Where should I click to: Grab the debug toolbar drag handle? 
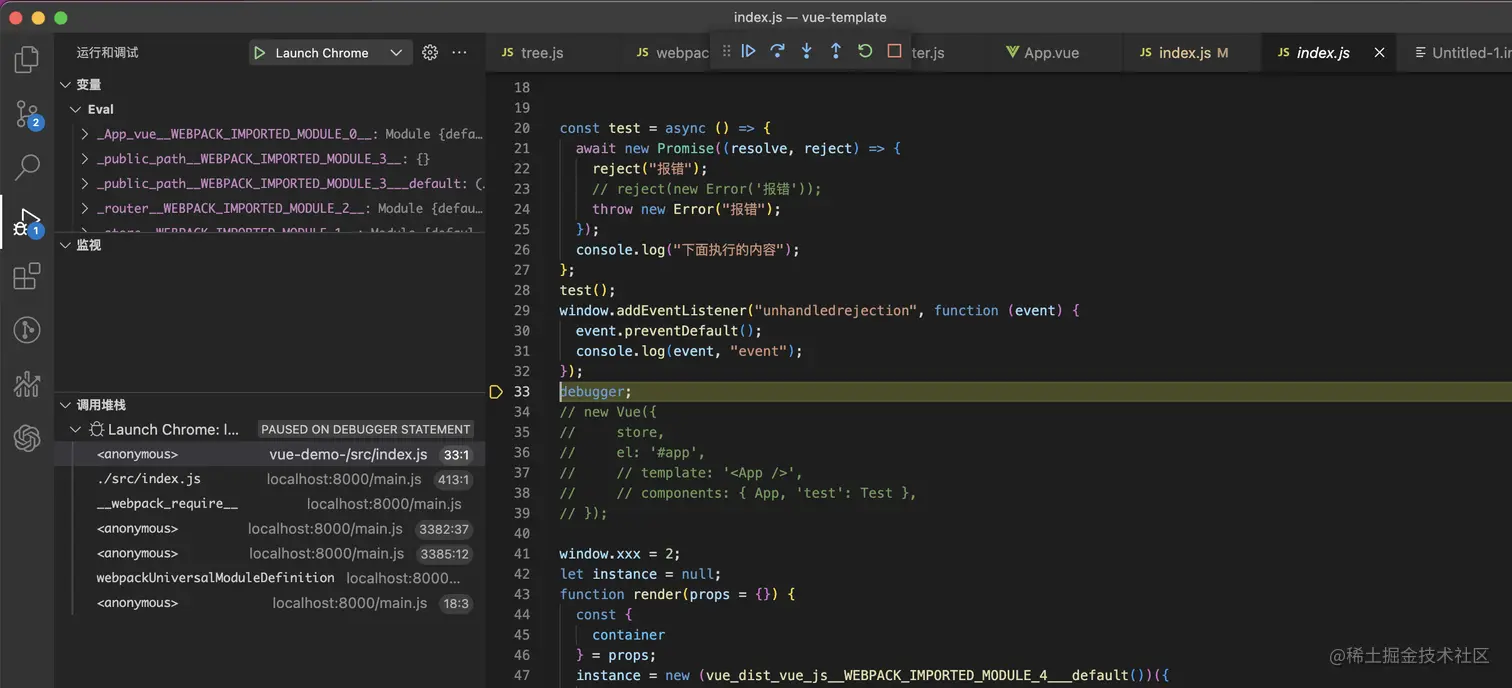pos(726,51)
